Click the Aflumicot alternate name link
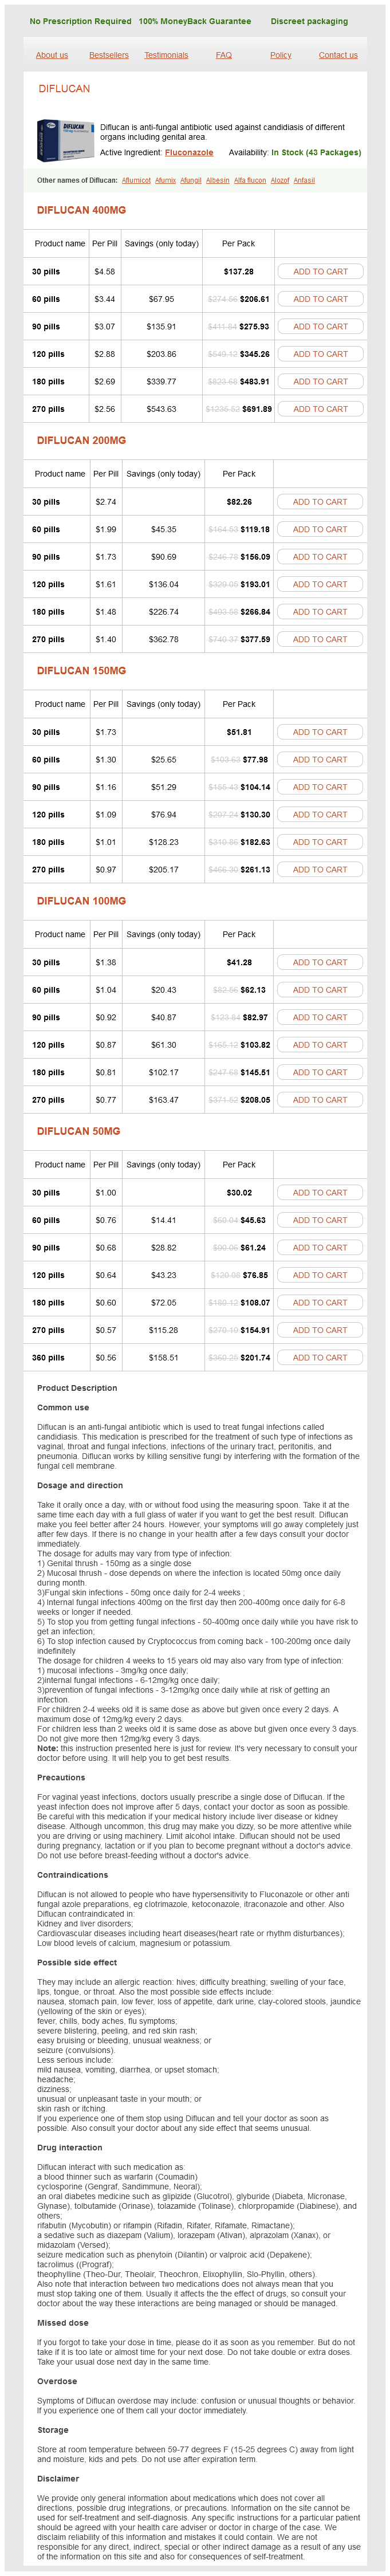This screenshot has height=2576, width=390. point(136,181)
